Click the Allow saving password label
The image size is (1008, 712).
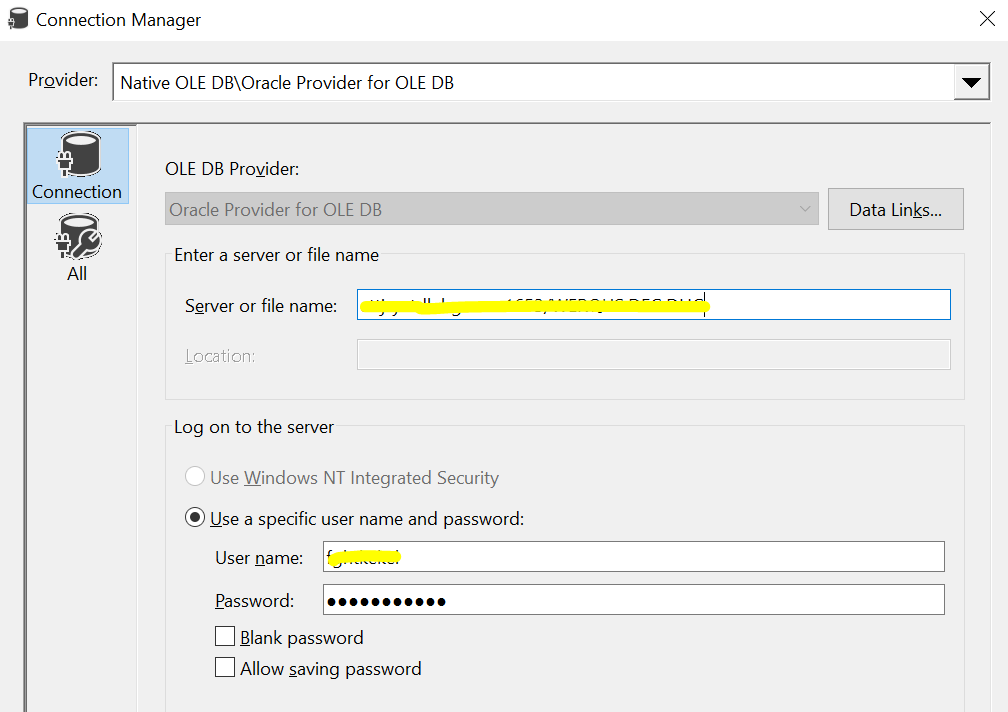coord(330,669)
